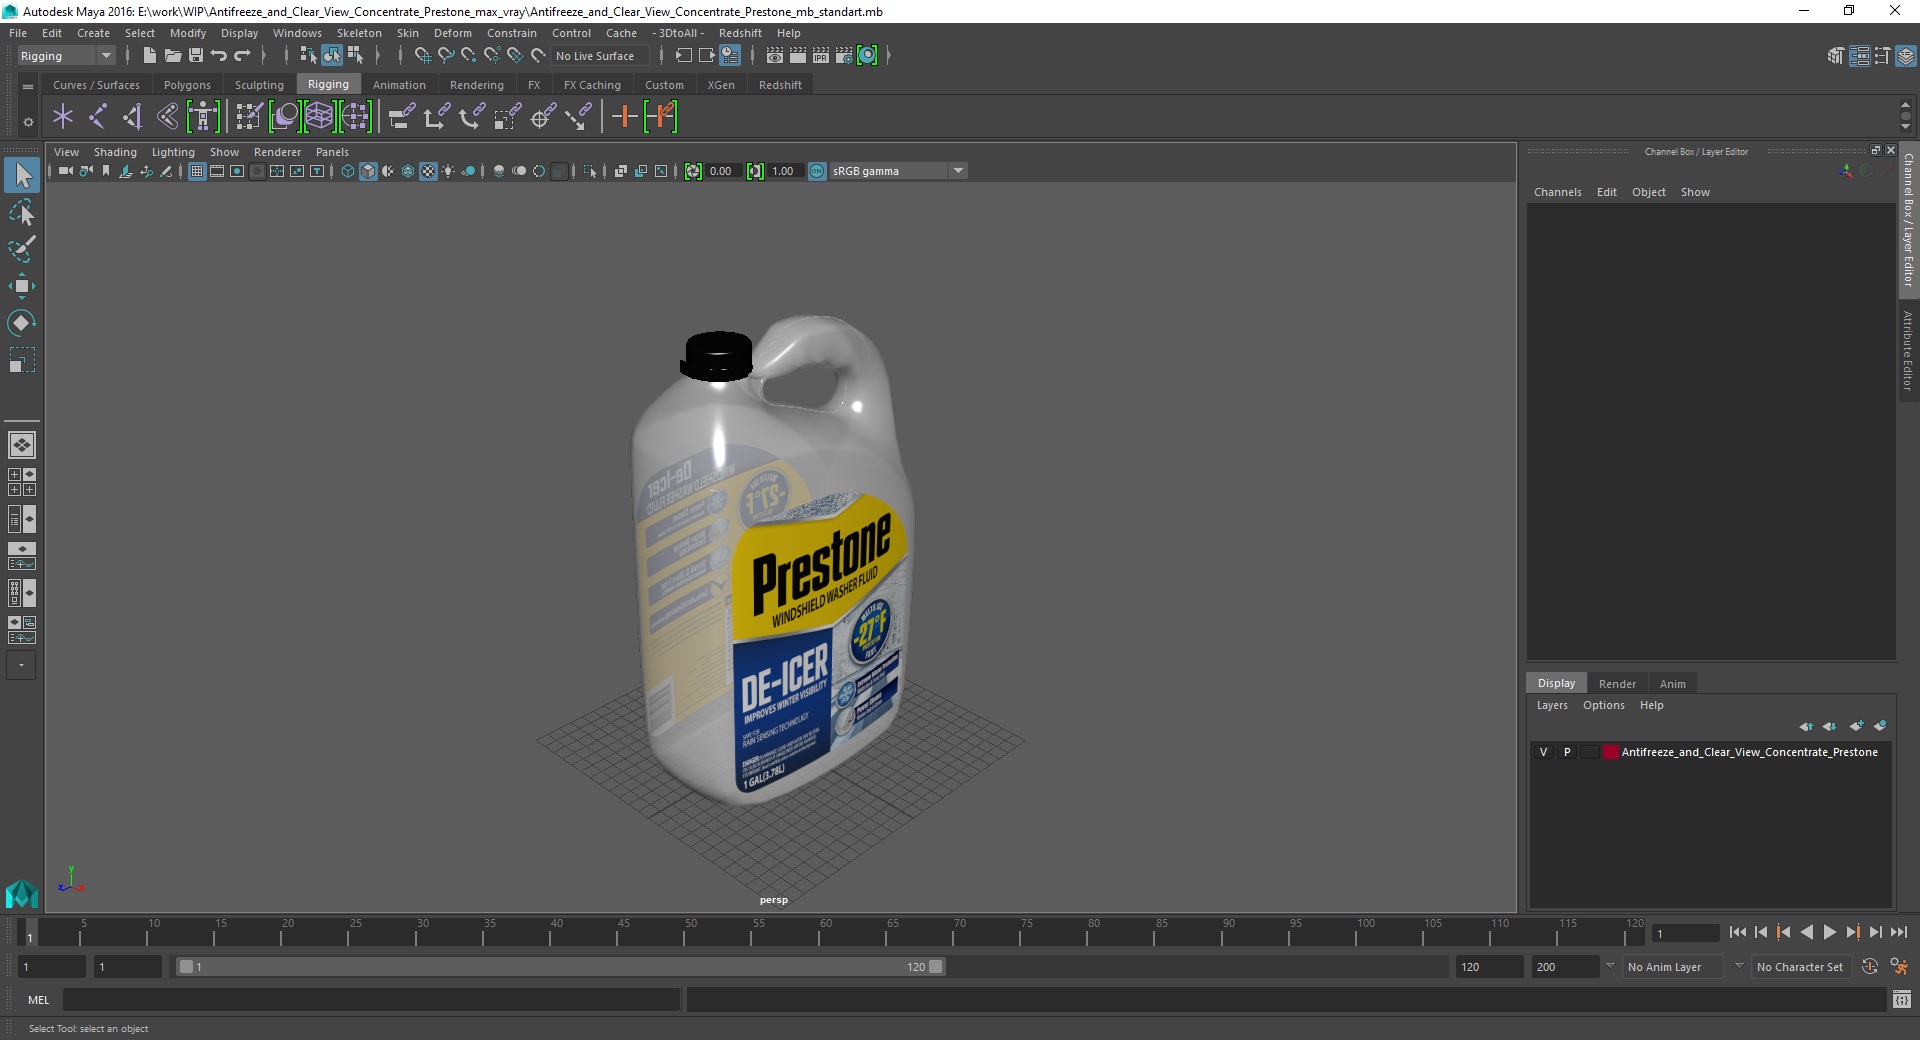The height and width of the screenshot is (1040, 1920).
Task: Play the animation forwards
Action: pyautogui.click(x=1829, y=932)
